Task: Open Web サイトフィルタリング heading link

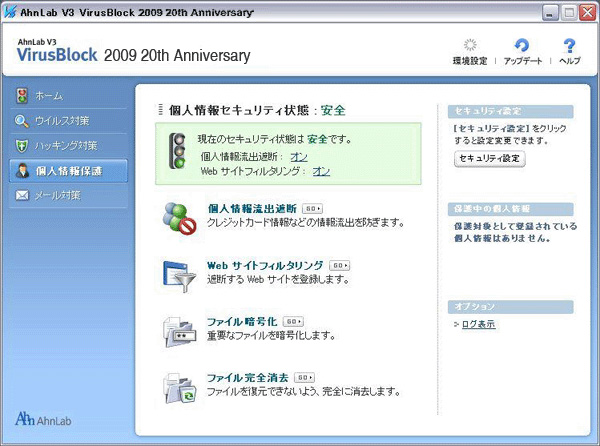Action: pos(265,265)
